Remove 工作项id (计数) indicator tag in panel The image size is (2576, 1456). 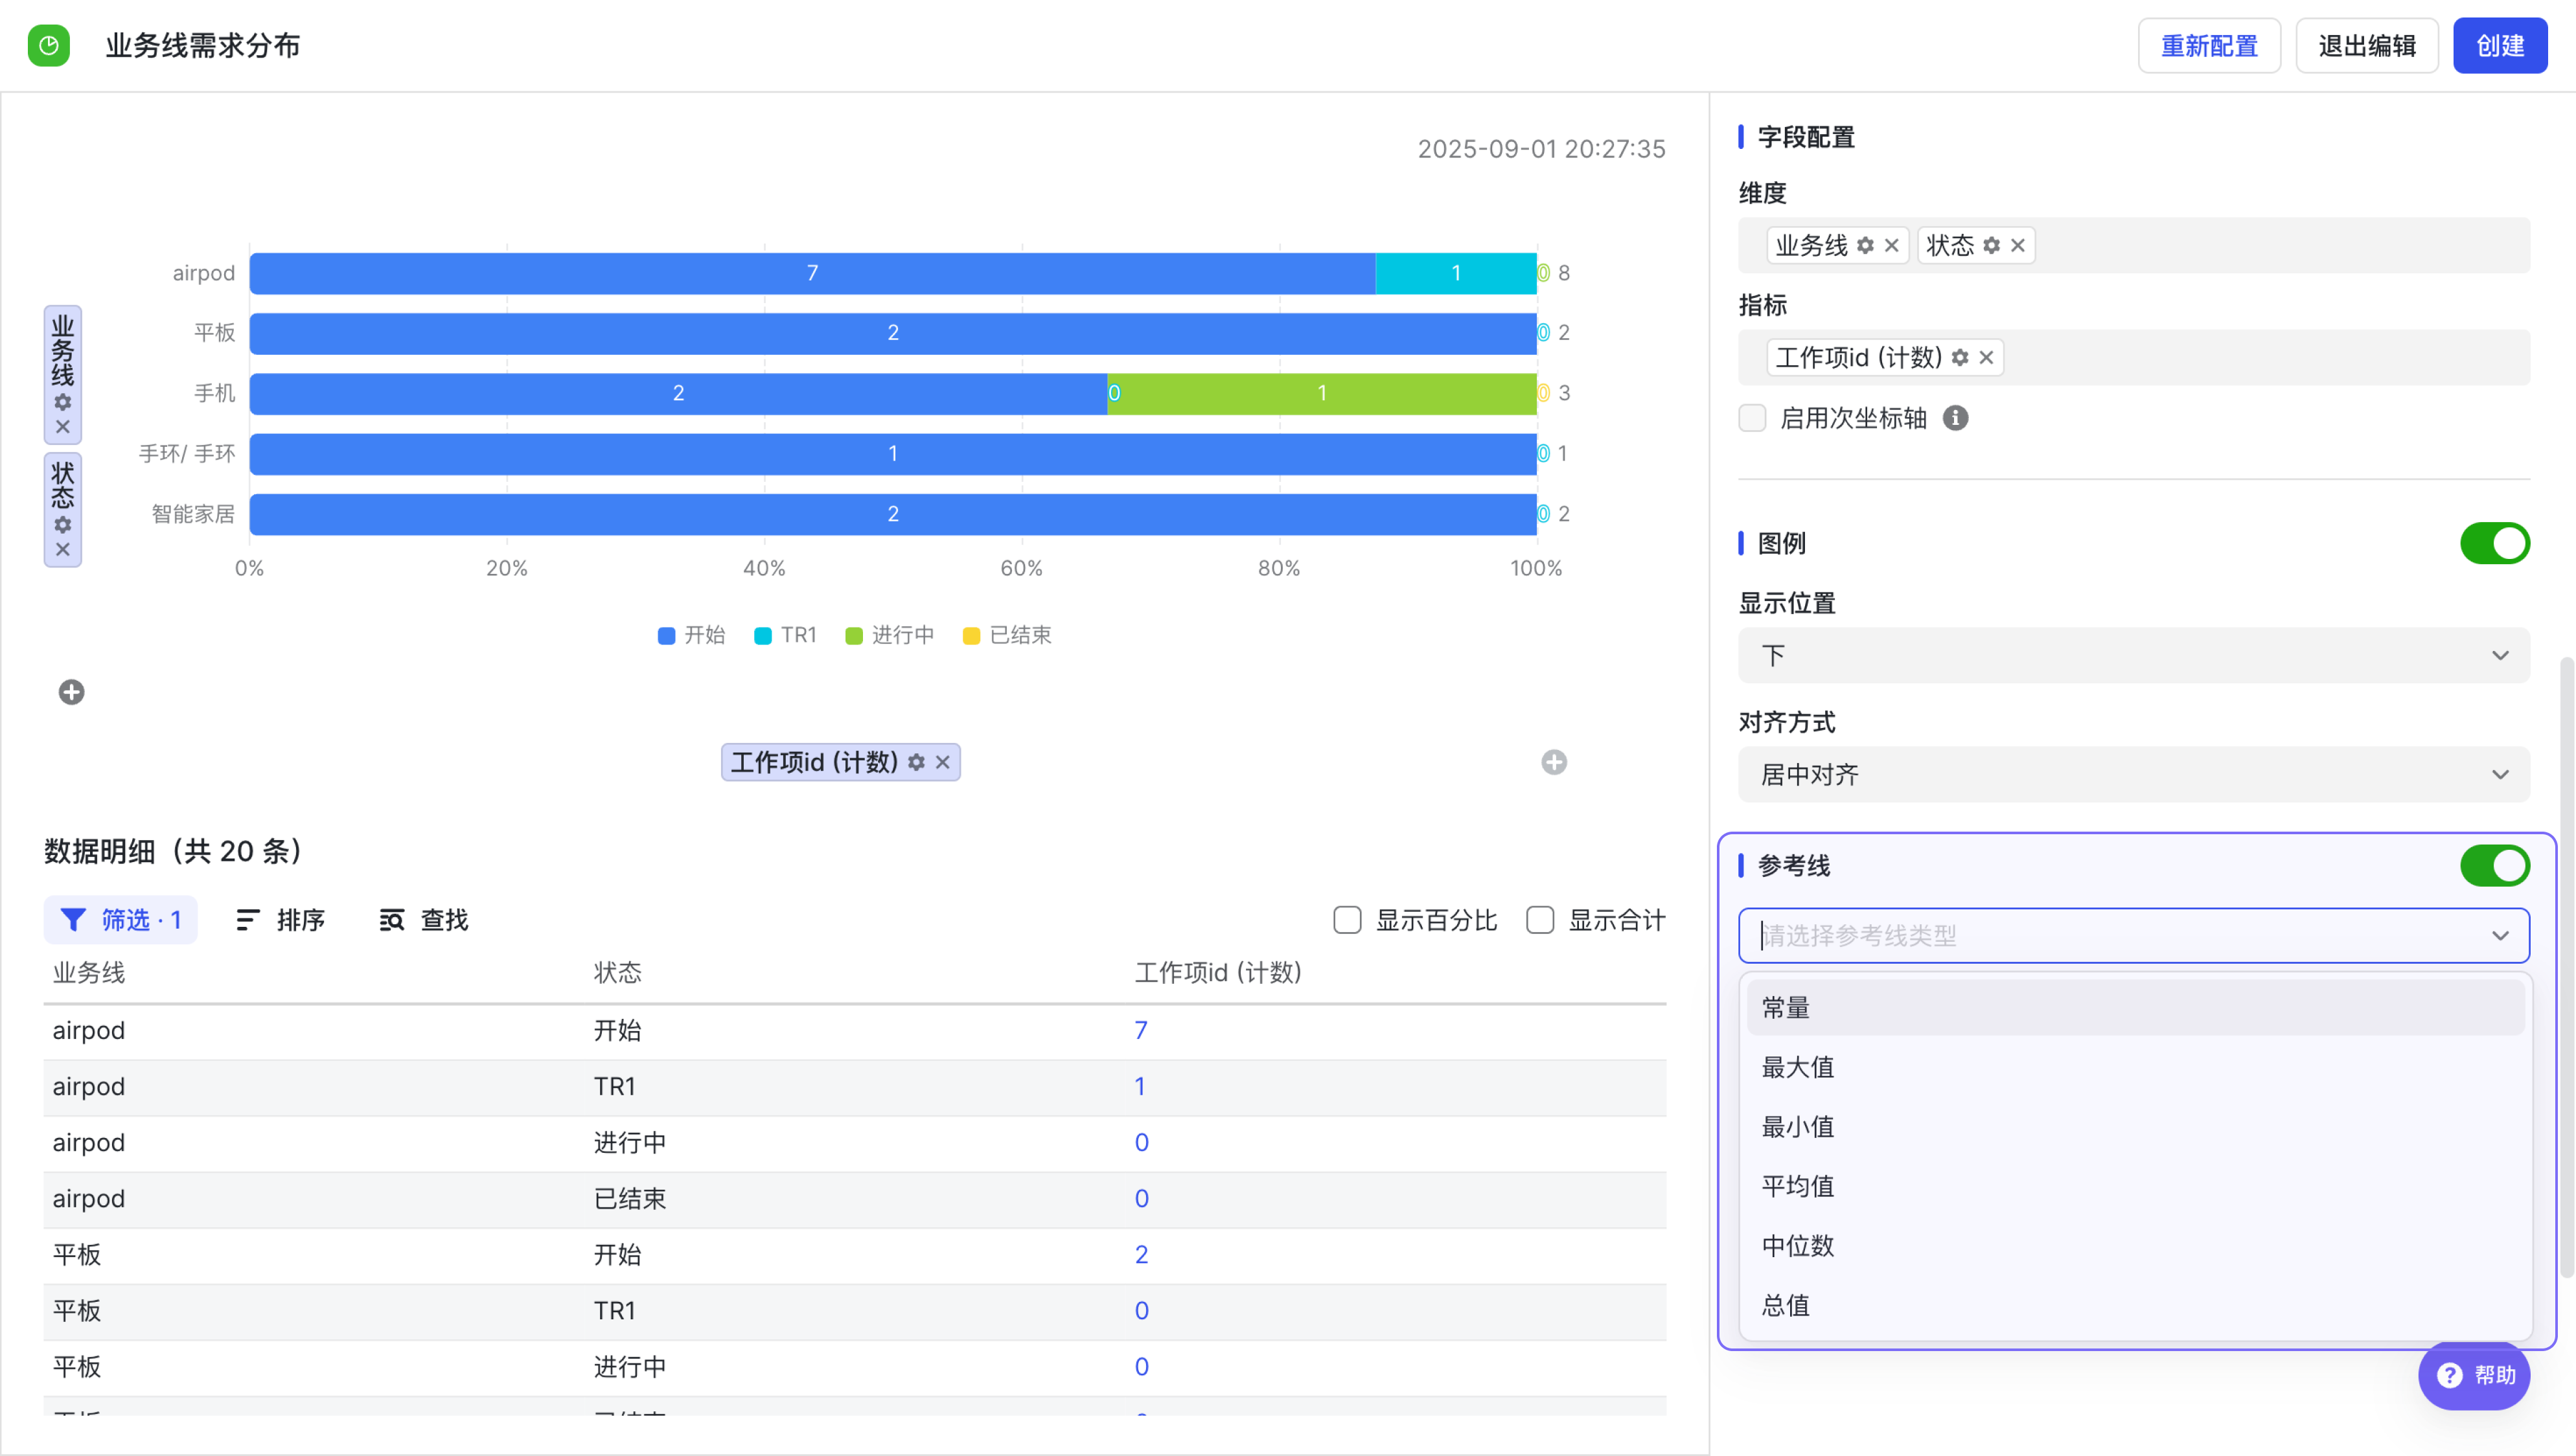click(1986, 357)
